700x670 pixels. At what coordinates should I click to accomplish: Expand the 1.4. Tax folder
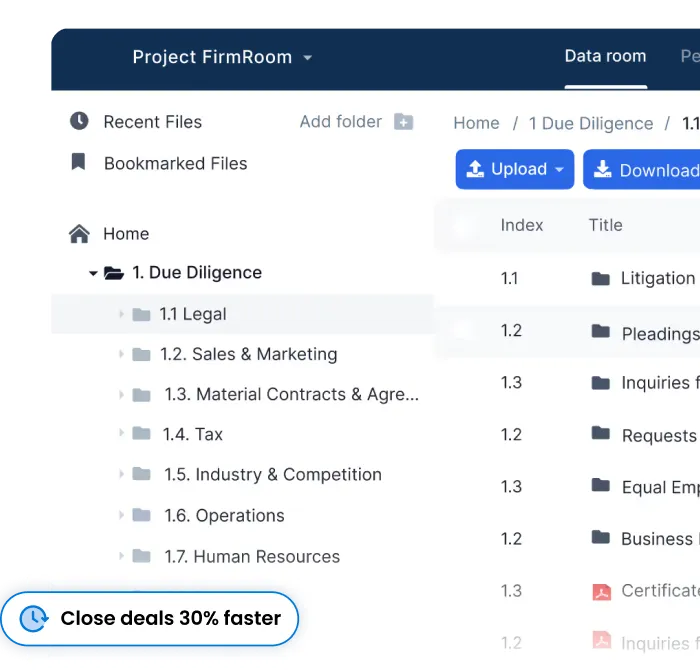point(121,433)
